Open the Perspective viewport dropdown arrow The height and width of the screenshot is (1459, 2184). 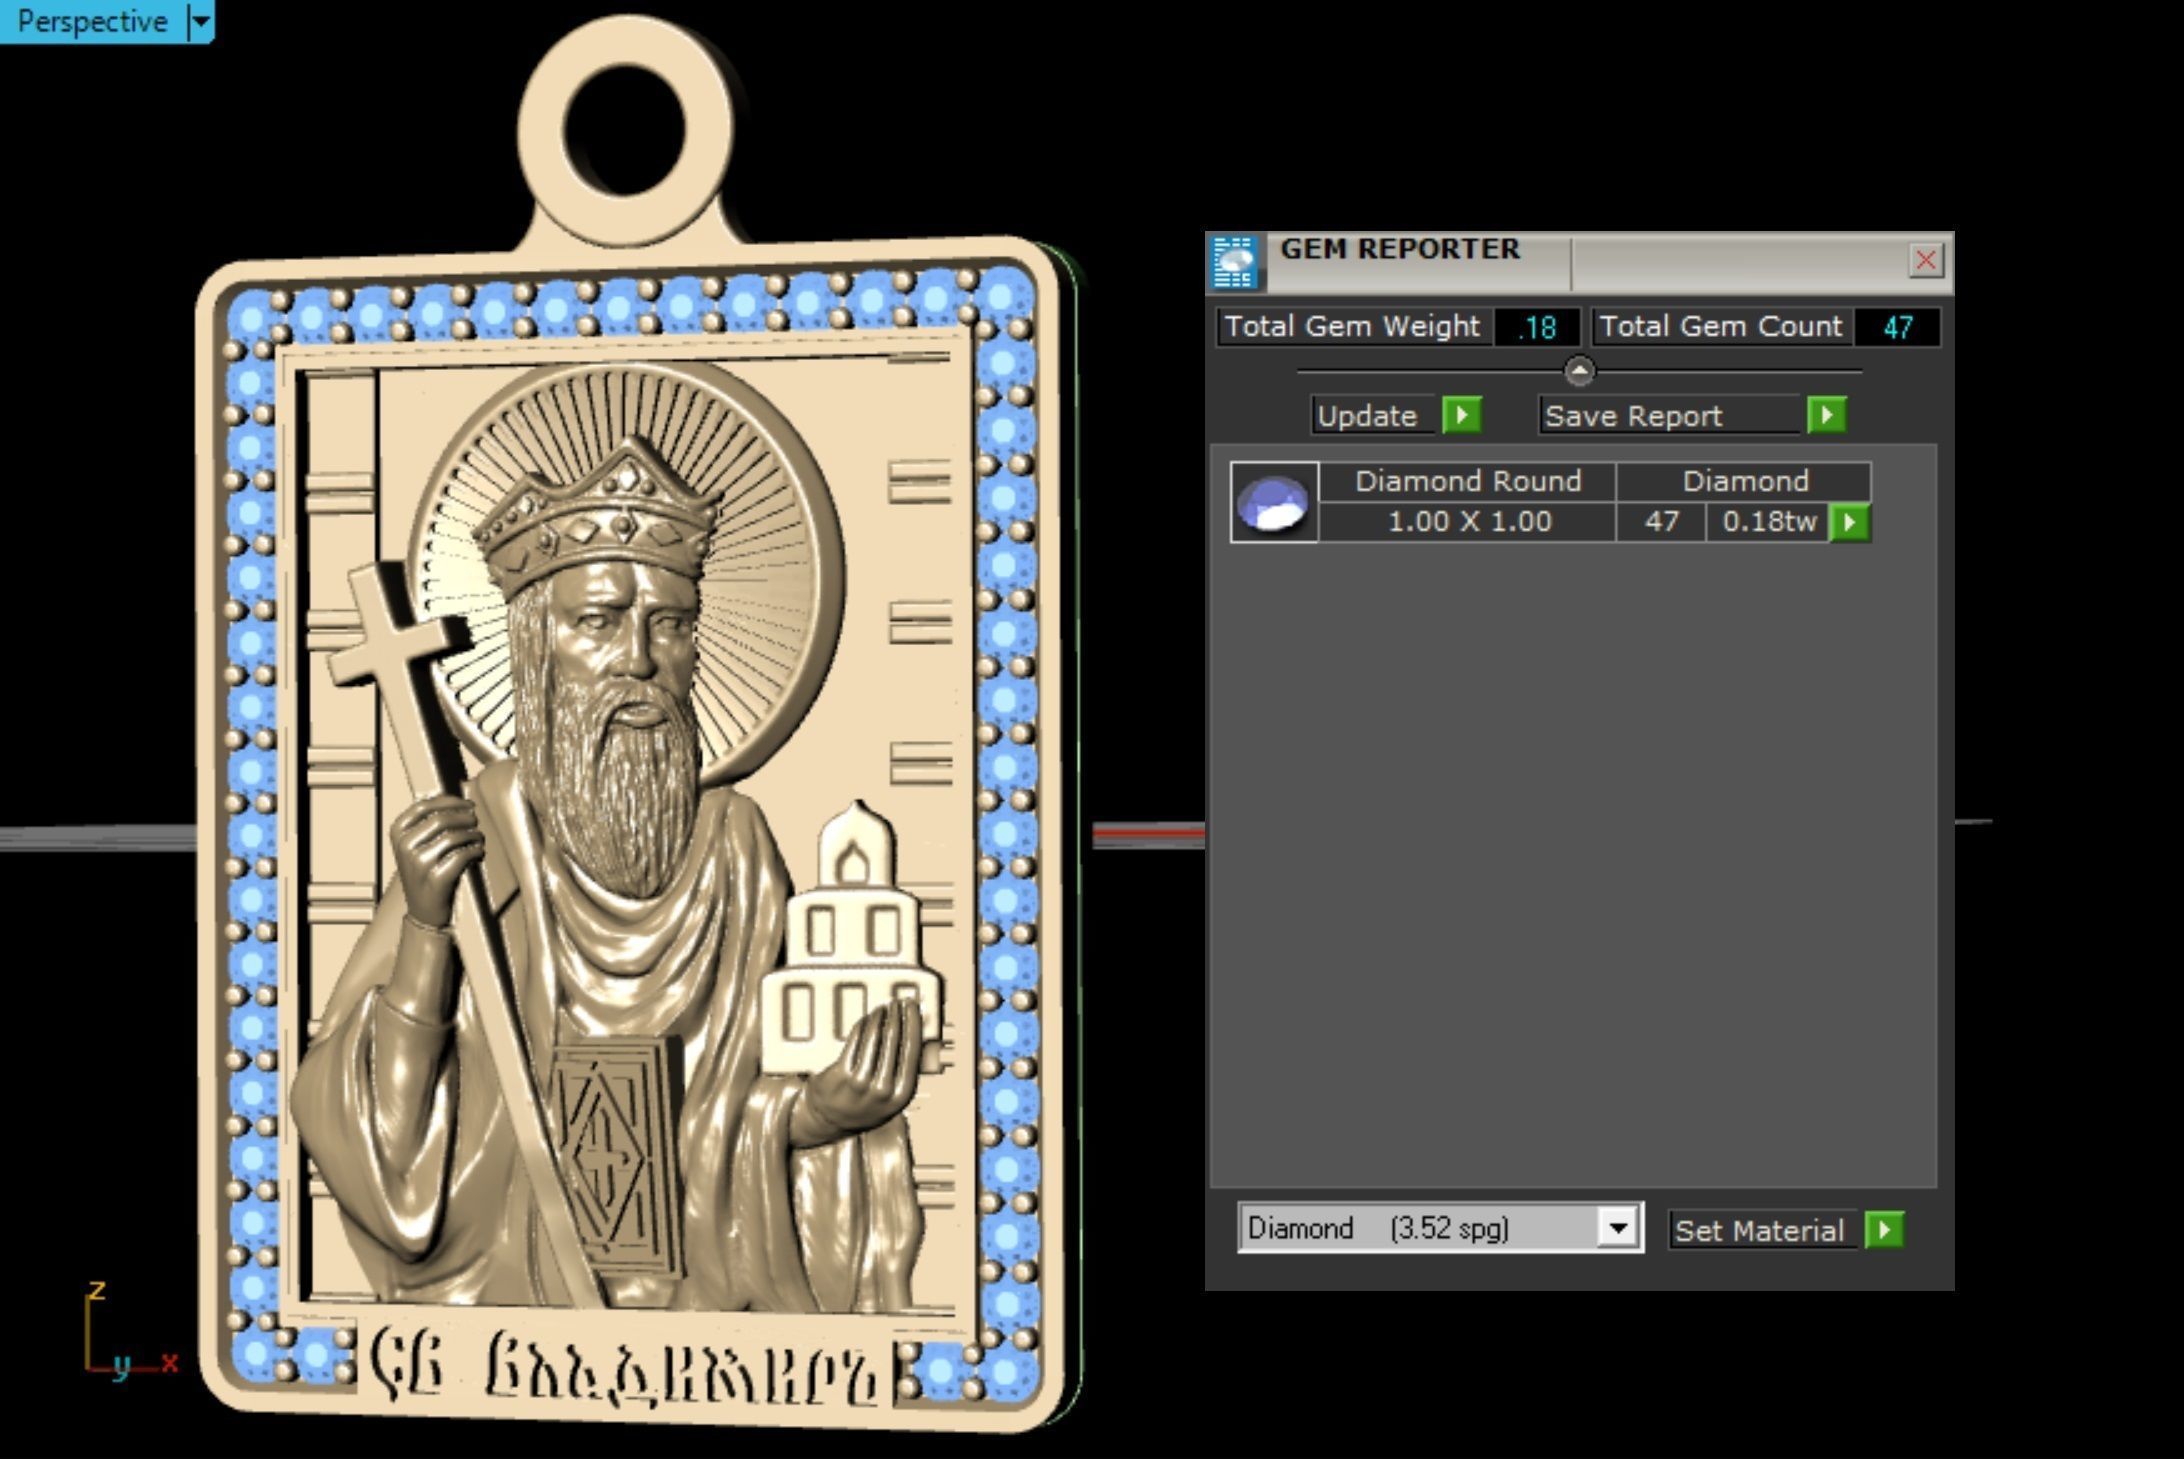(x=201, y=21)
